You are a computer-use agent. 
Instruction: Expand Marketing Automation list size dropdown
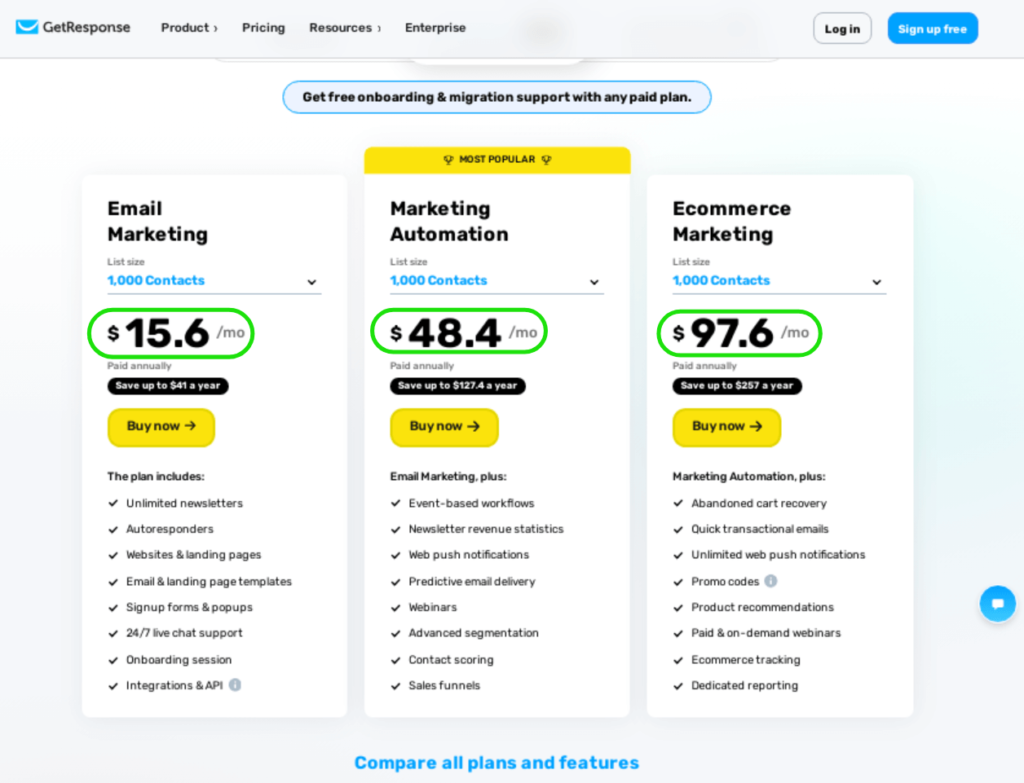tap(496, 281)
